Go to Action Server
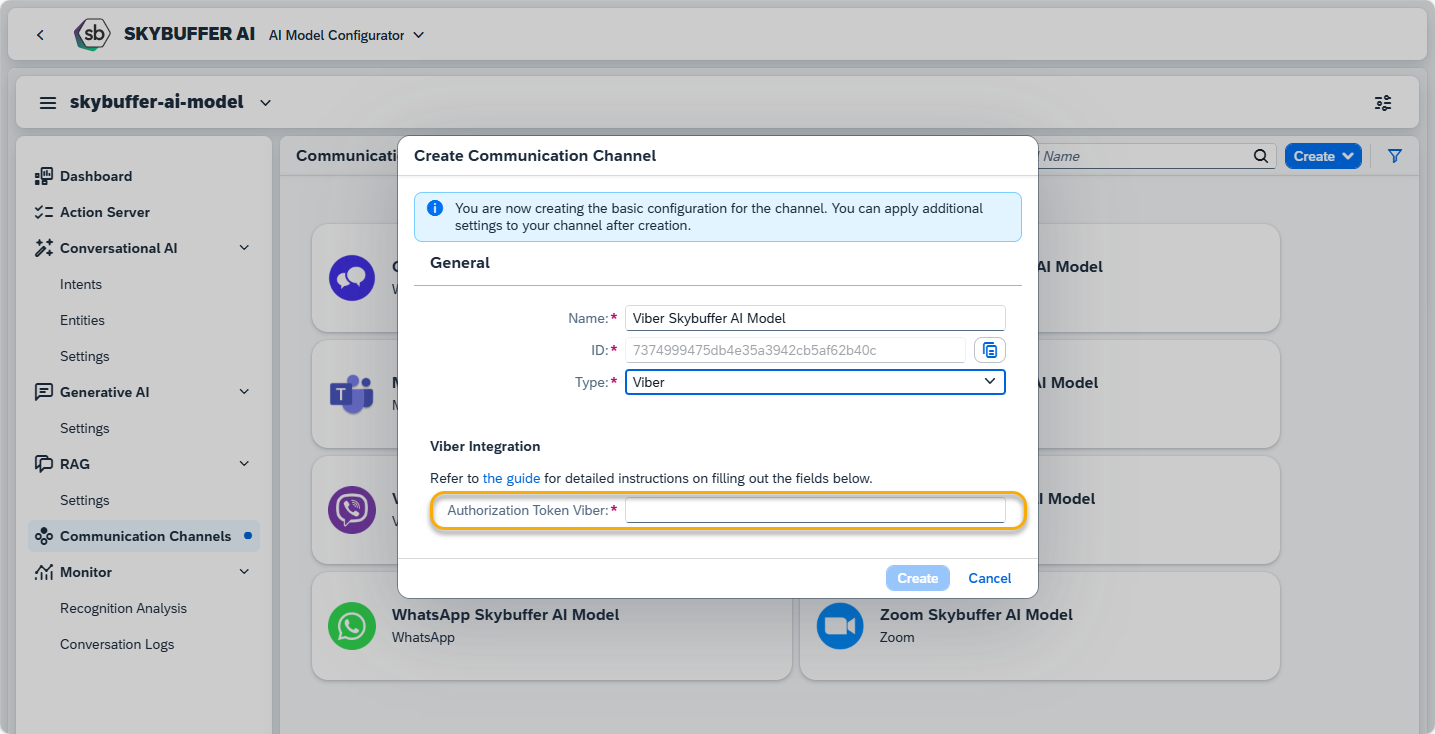This screenshot has height=734, width=1435. pyautogui.click(x=105, y=212)
